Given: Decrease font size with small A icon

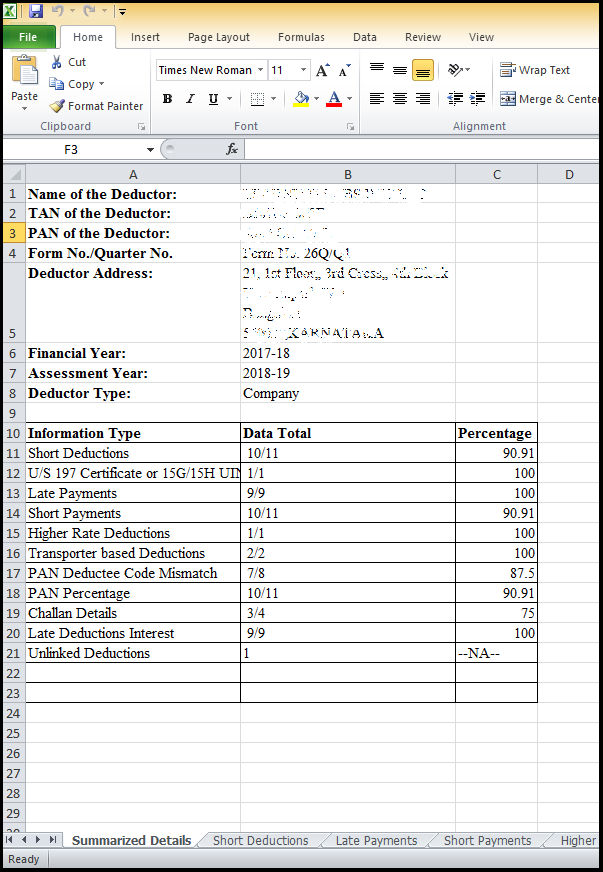Looking at the screenshot, I should tap(344, 70).
